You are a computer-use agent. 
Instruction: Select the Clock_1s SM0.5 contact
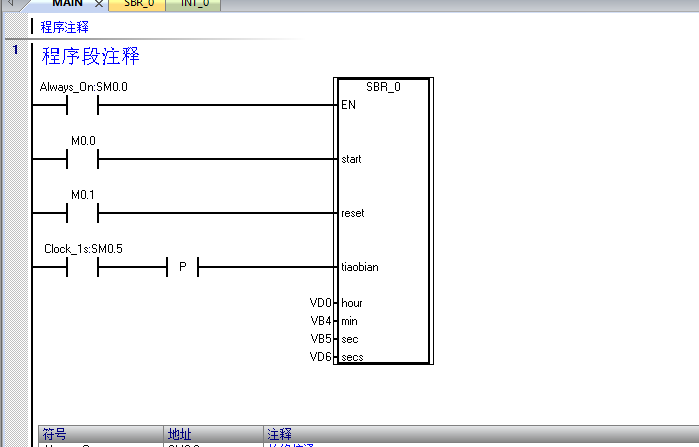(82, 267)
